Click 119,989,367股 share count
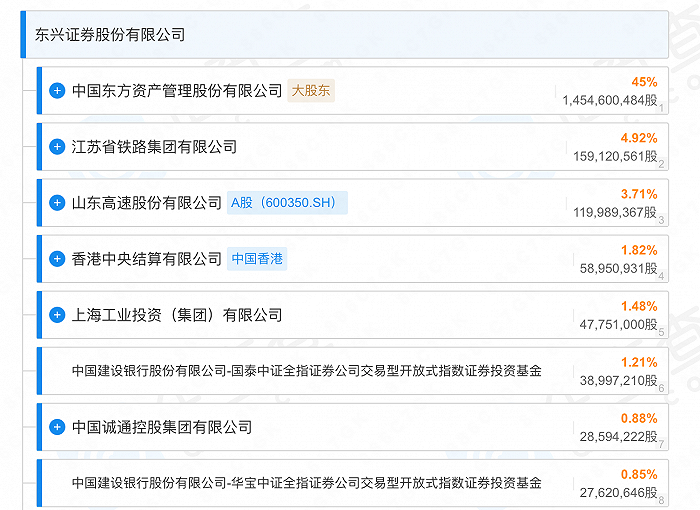This screenshot has height=510, width=700. point(615,212)
